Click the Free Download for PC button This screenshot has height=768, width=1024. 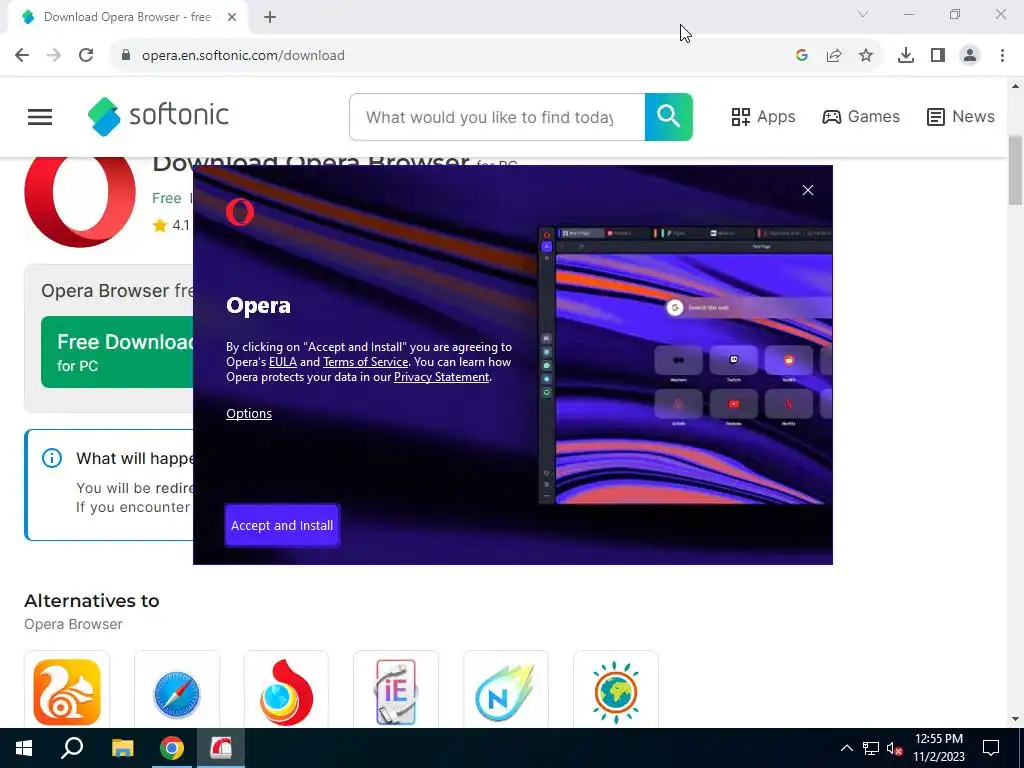[118, 352]
